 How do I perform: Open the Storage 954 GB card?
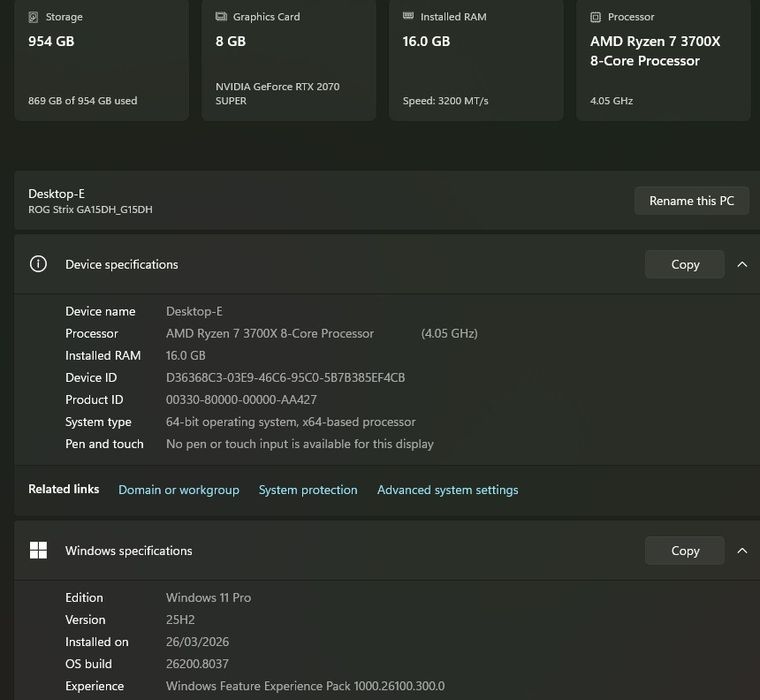click(101, 60)
